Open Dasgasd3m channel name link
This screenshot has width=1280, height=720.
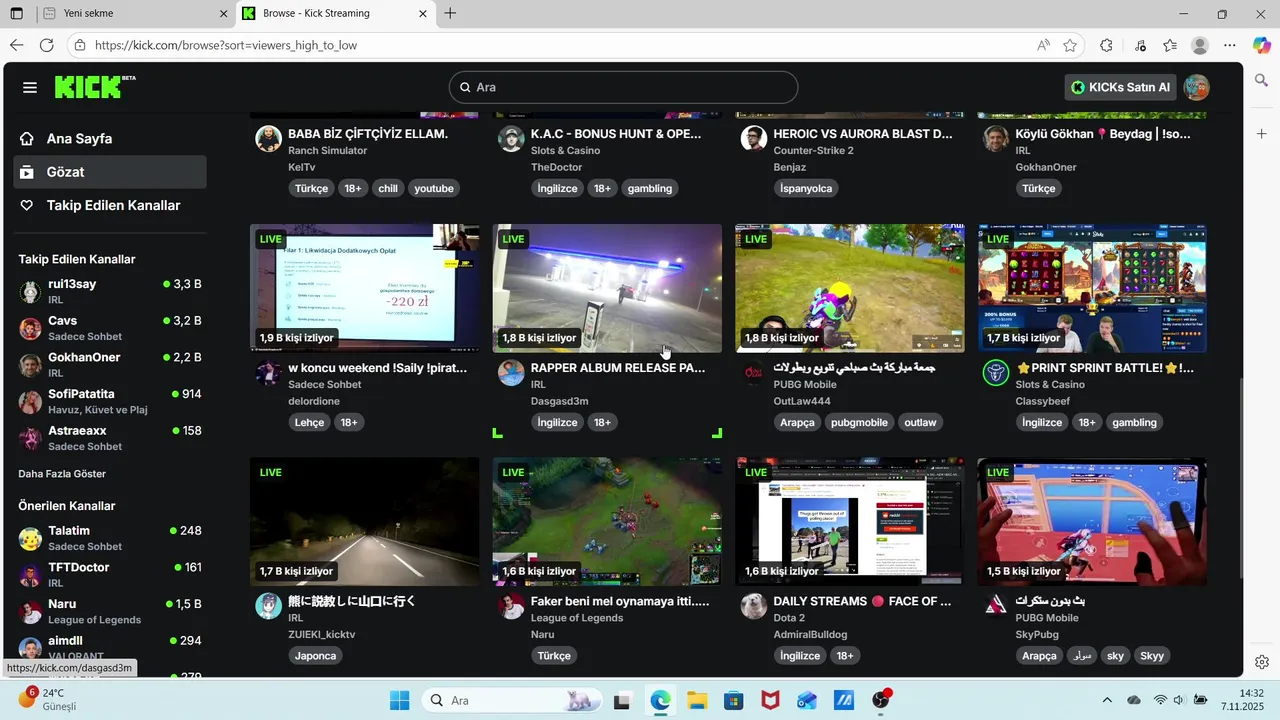[559, 401]
